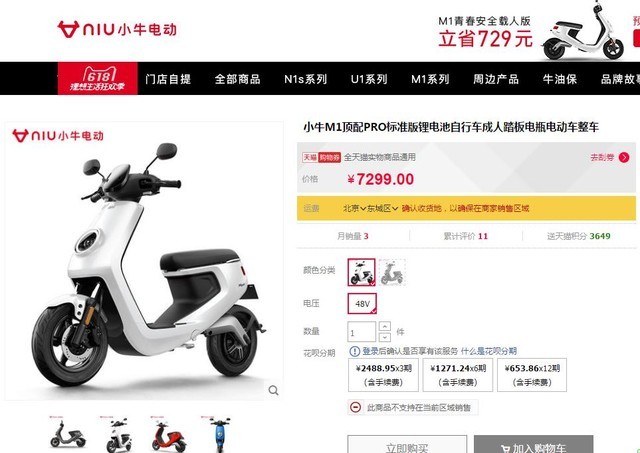Click the red arrow icon beside 去刮券
640x453 pixels.
(x=624, y=158)
